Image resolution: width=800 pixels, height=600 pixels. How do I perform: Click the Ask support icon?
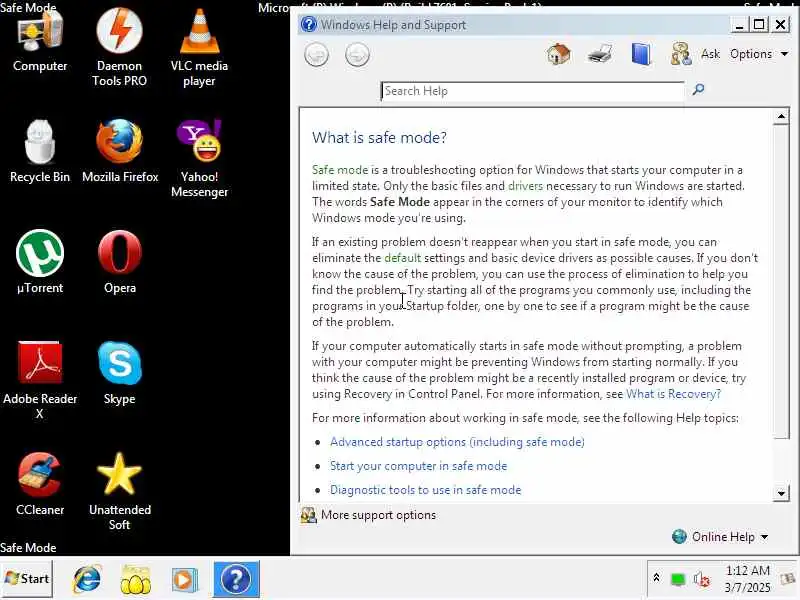click(681, 54)
